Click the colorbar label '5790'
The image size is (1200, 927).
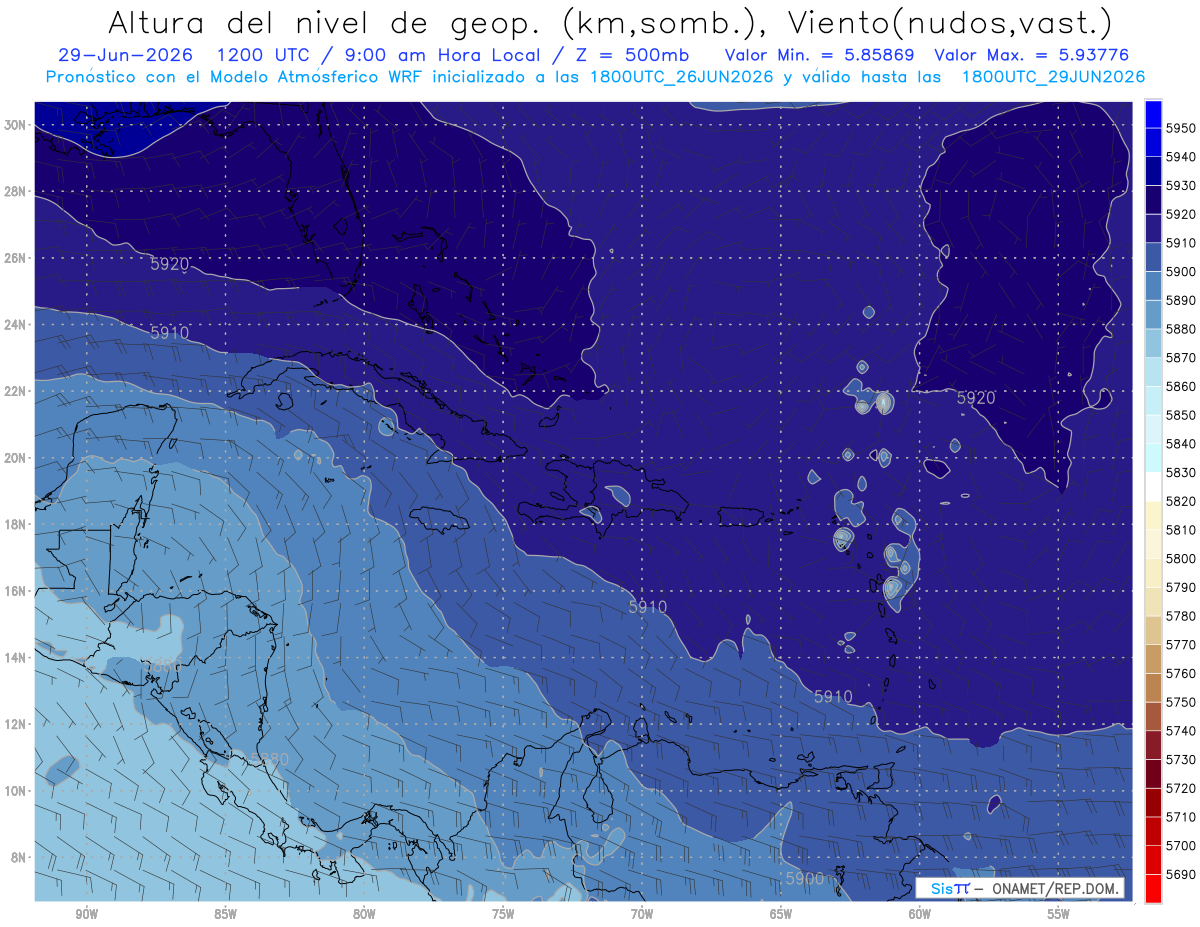pos(1180,587)
